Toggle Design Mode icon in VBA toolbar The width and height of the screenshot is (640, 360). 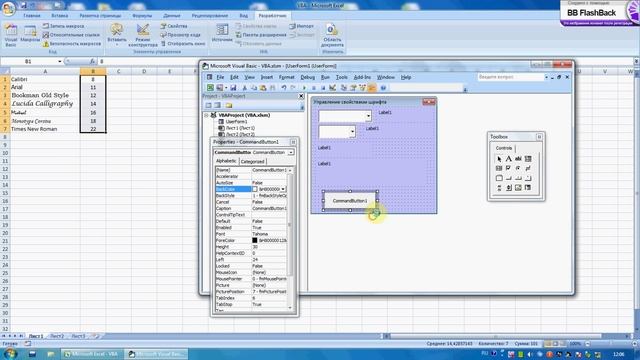(x=333, y=88)
